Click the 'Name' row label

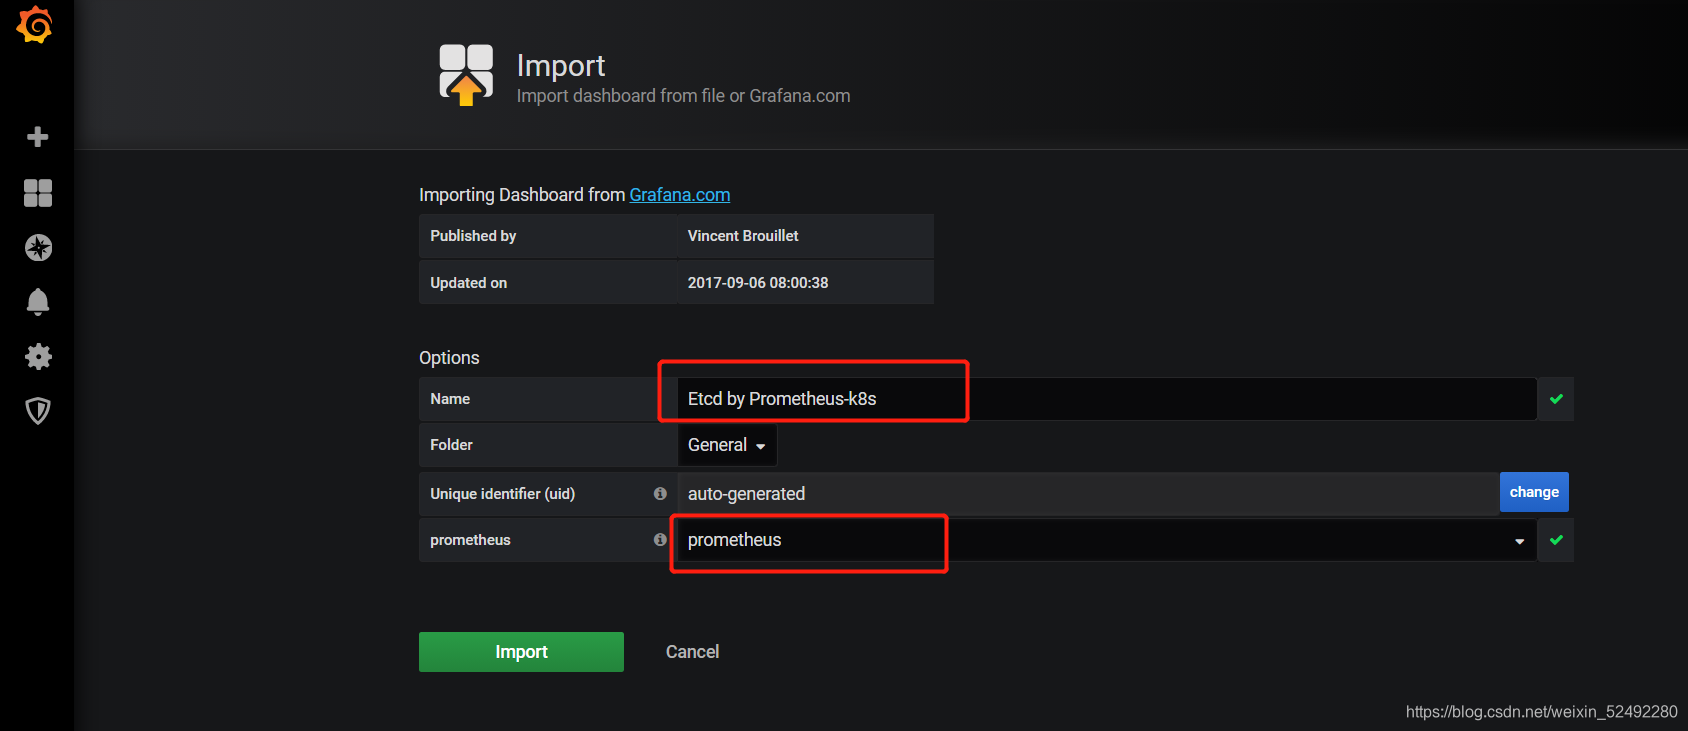coord(450,399)
